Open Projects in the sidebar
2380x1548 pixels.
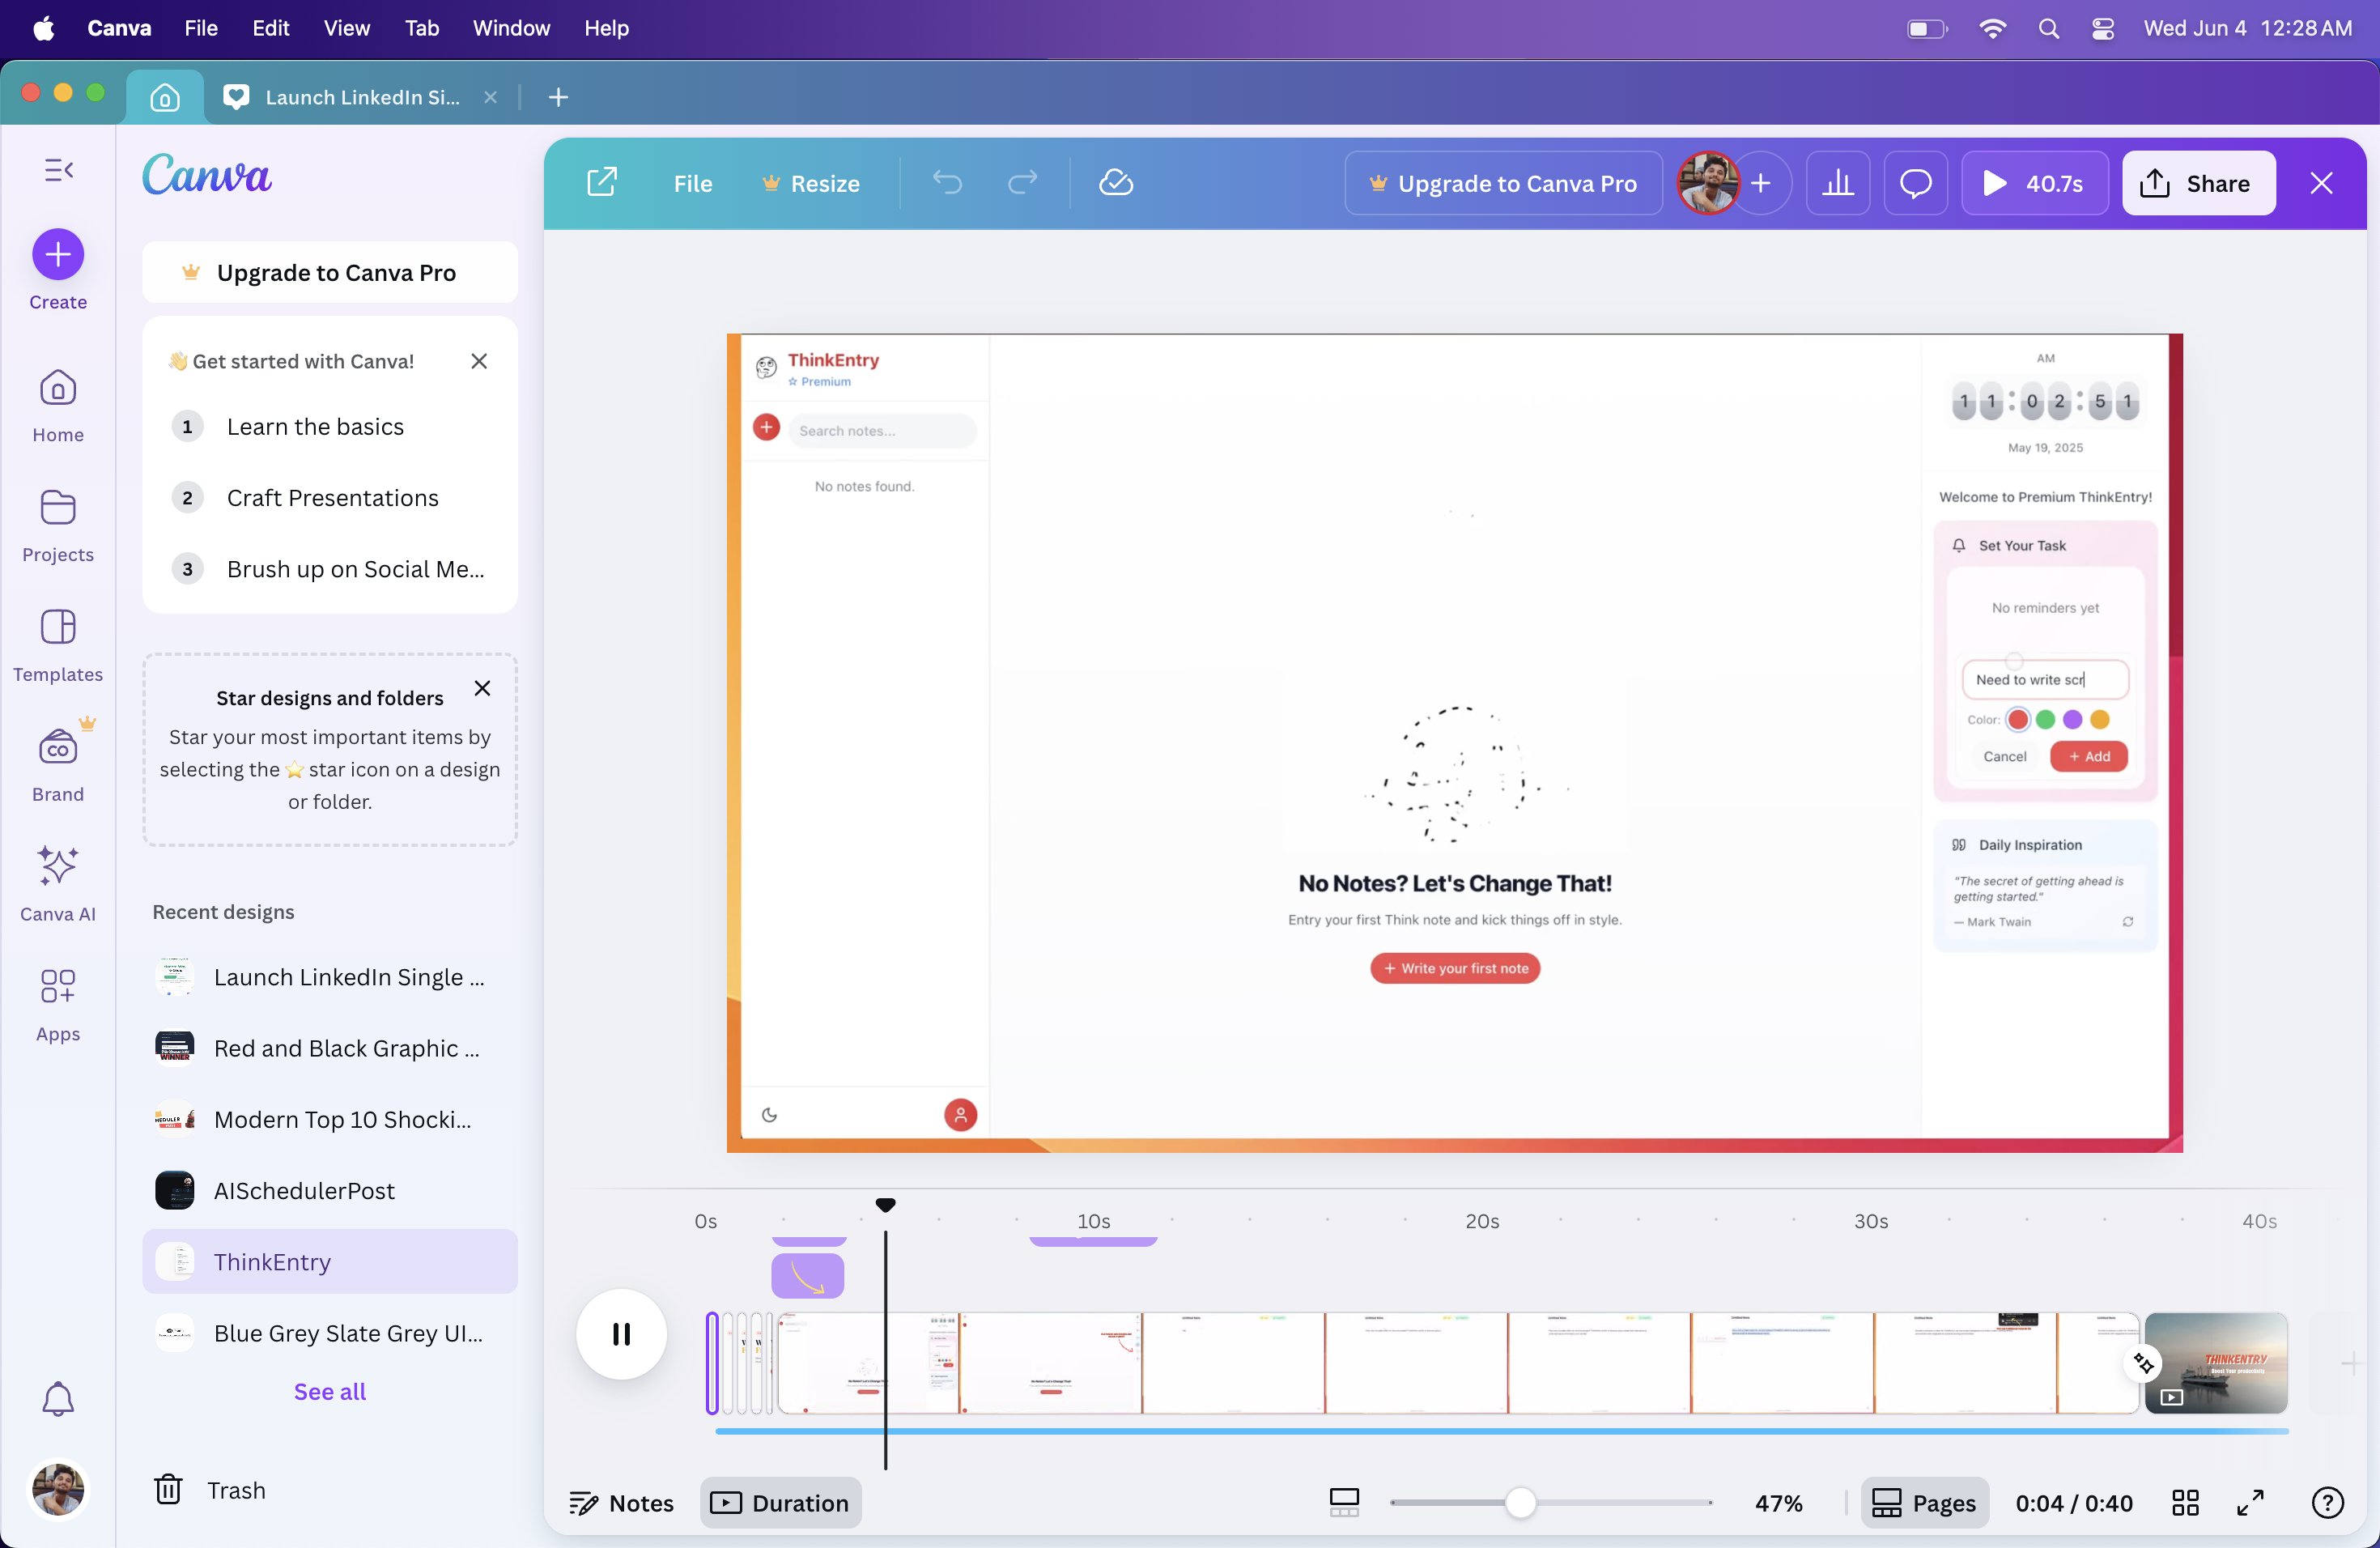click(x=58, y=526)
